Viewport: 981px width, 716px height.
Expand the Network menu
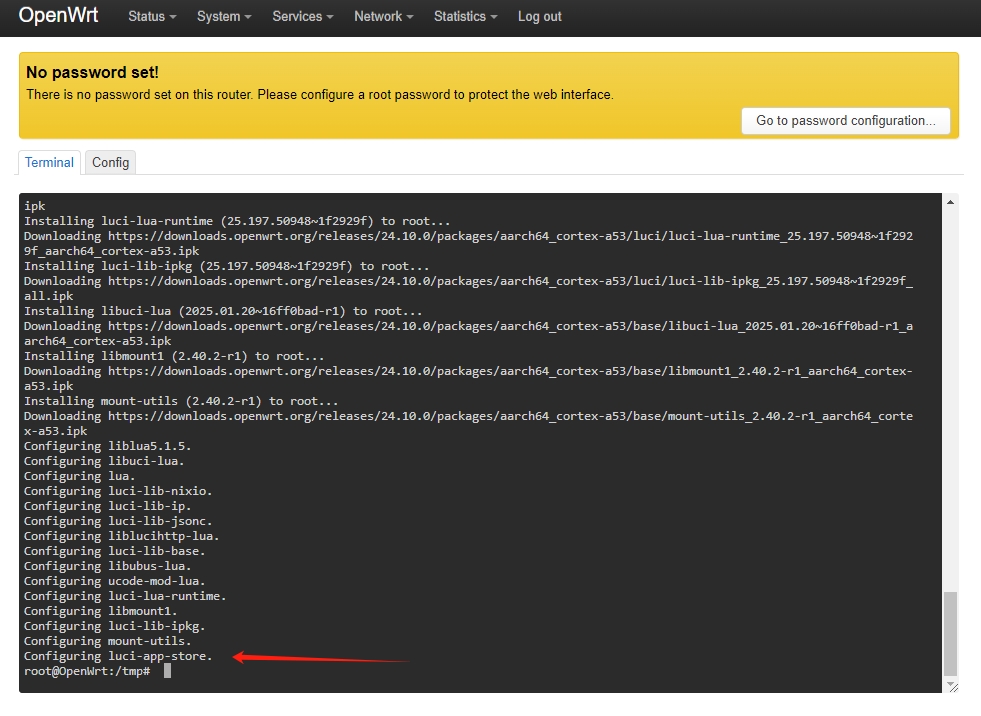384,17
